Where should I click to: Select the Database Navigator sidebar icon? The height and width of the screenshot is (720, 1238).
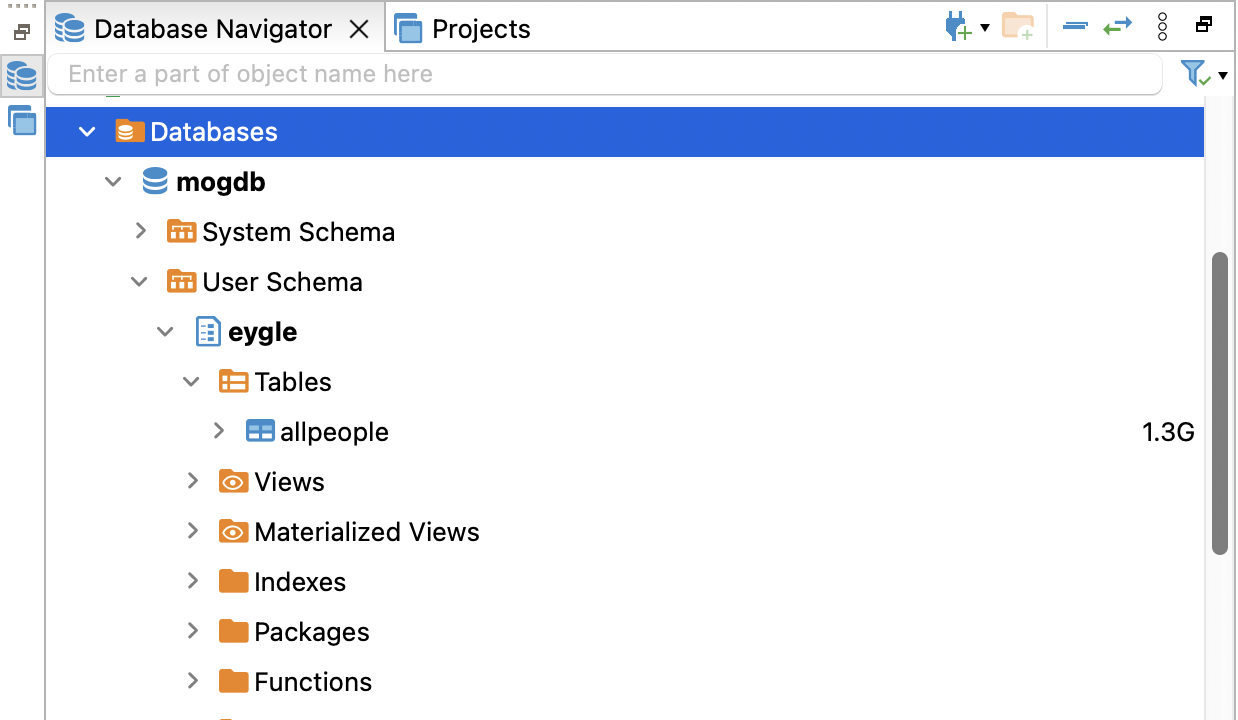22,75
